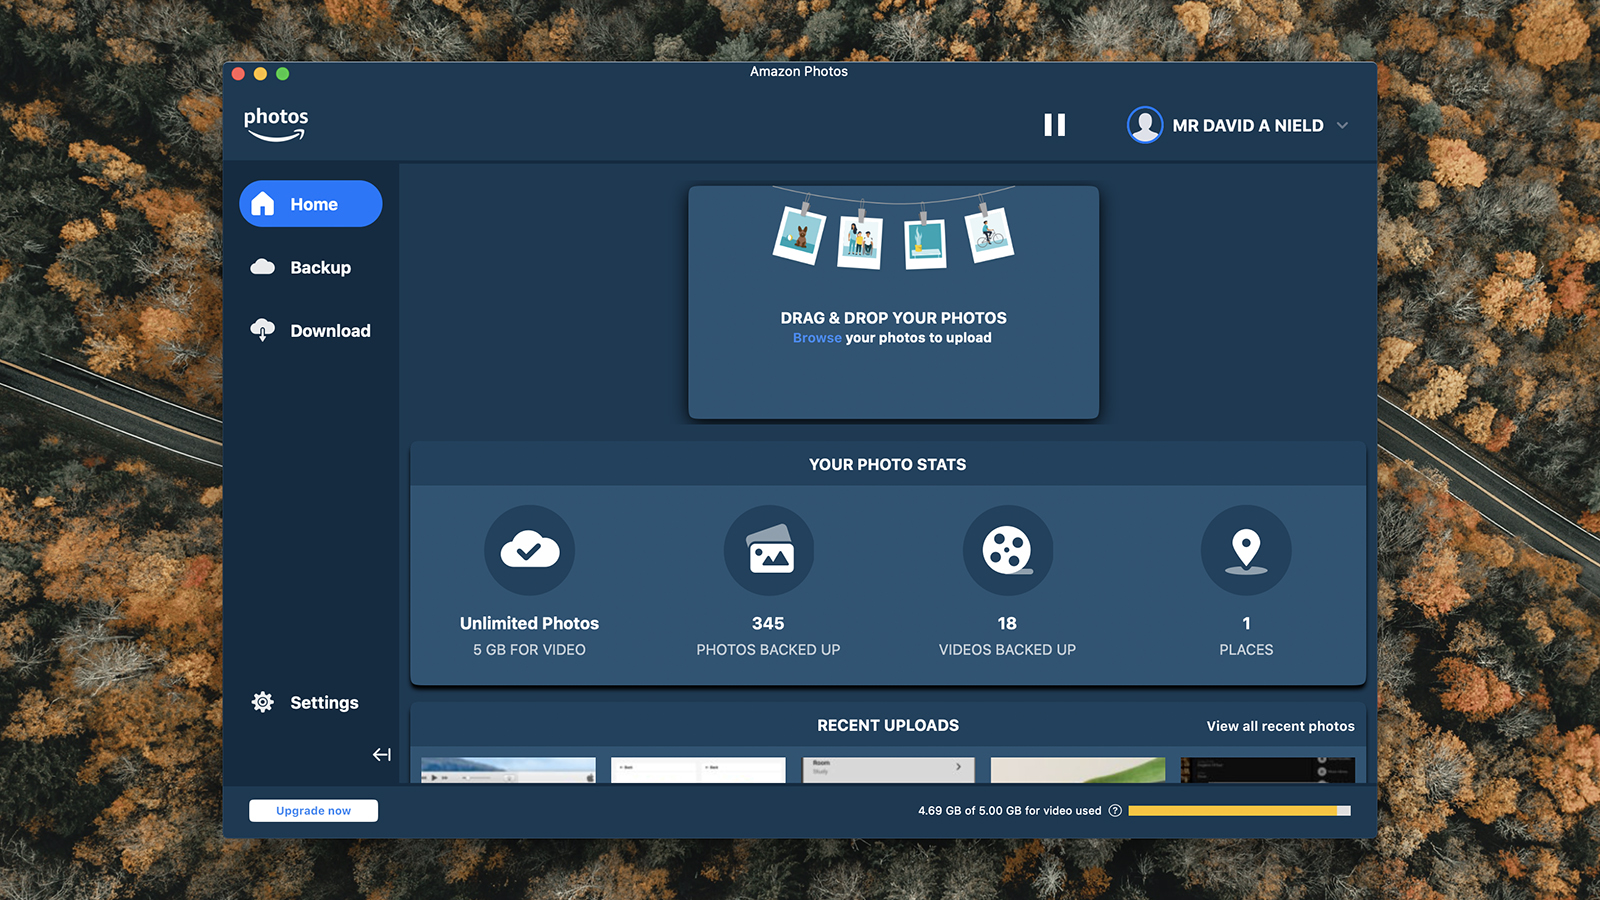This screenshot has height=900, width=1600.
Task: Click the user profile avatar icon
Action: (1145, 125)
